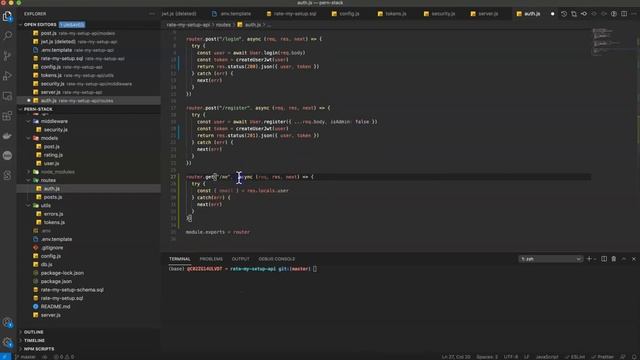Switch to the env.template tab

pos(232,14)
